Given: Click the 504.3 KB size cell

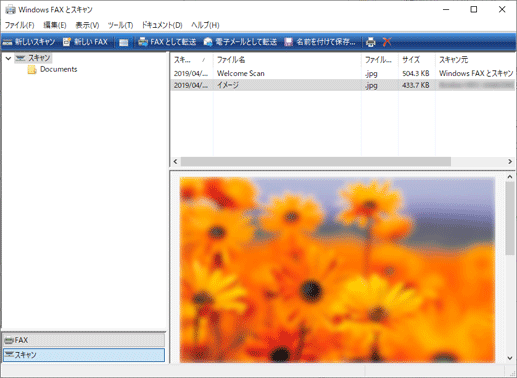Looking at the screenshot, I should coord(416,73).
